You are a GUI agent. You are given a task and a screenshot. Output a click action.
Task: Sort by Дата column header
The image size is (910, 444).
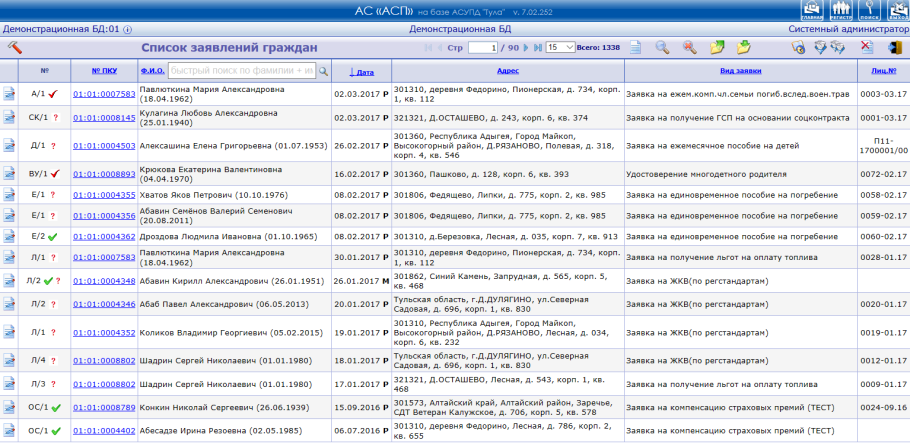[x=361, y=72]
